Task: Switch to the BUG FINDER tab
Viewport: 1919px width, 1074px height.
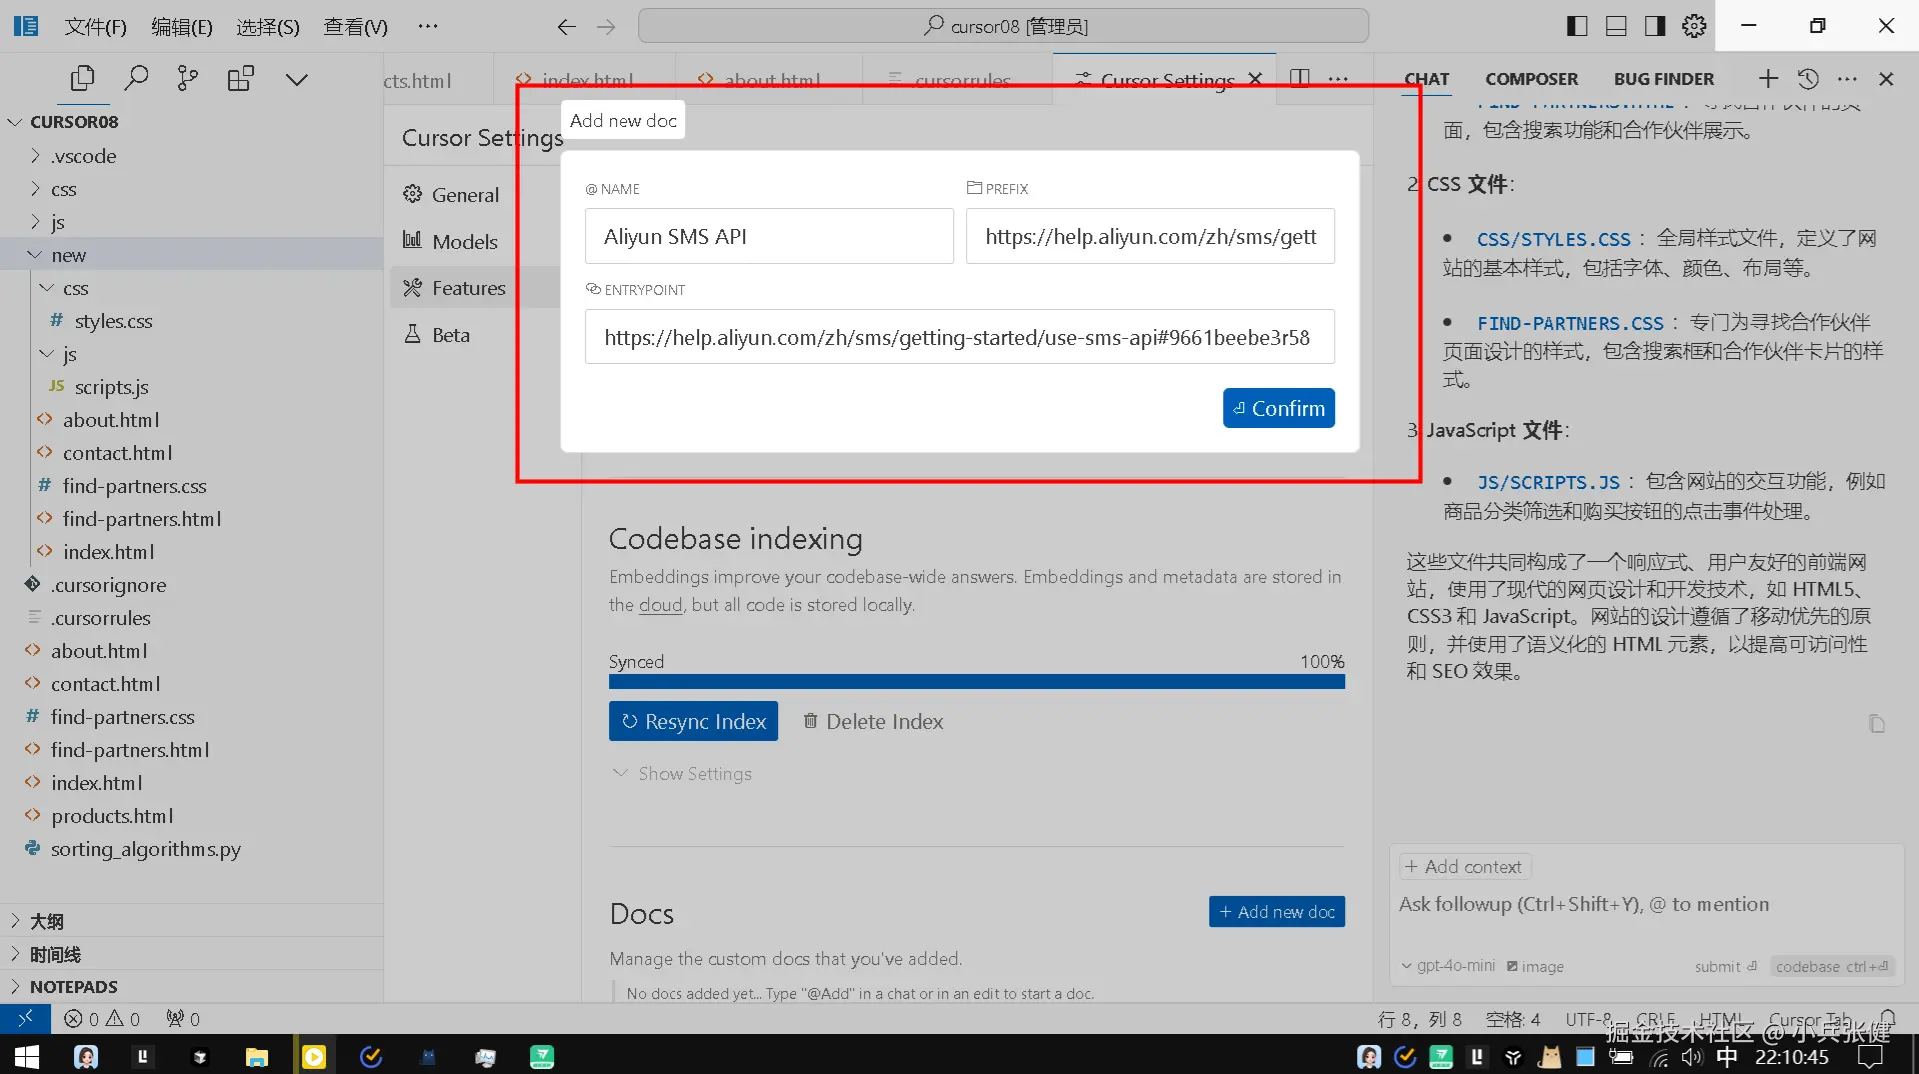Action: [1663, 79]
